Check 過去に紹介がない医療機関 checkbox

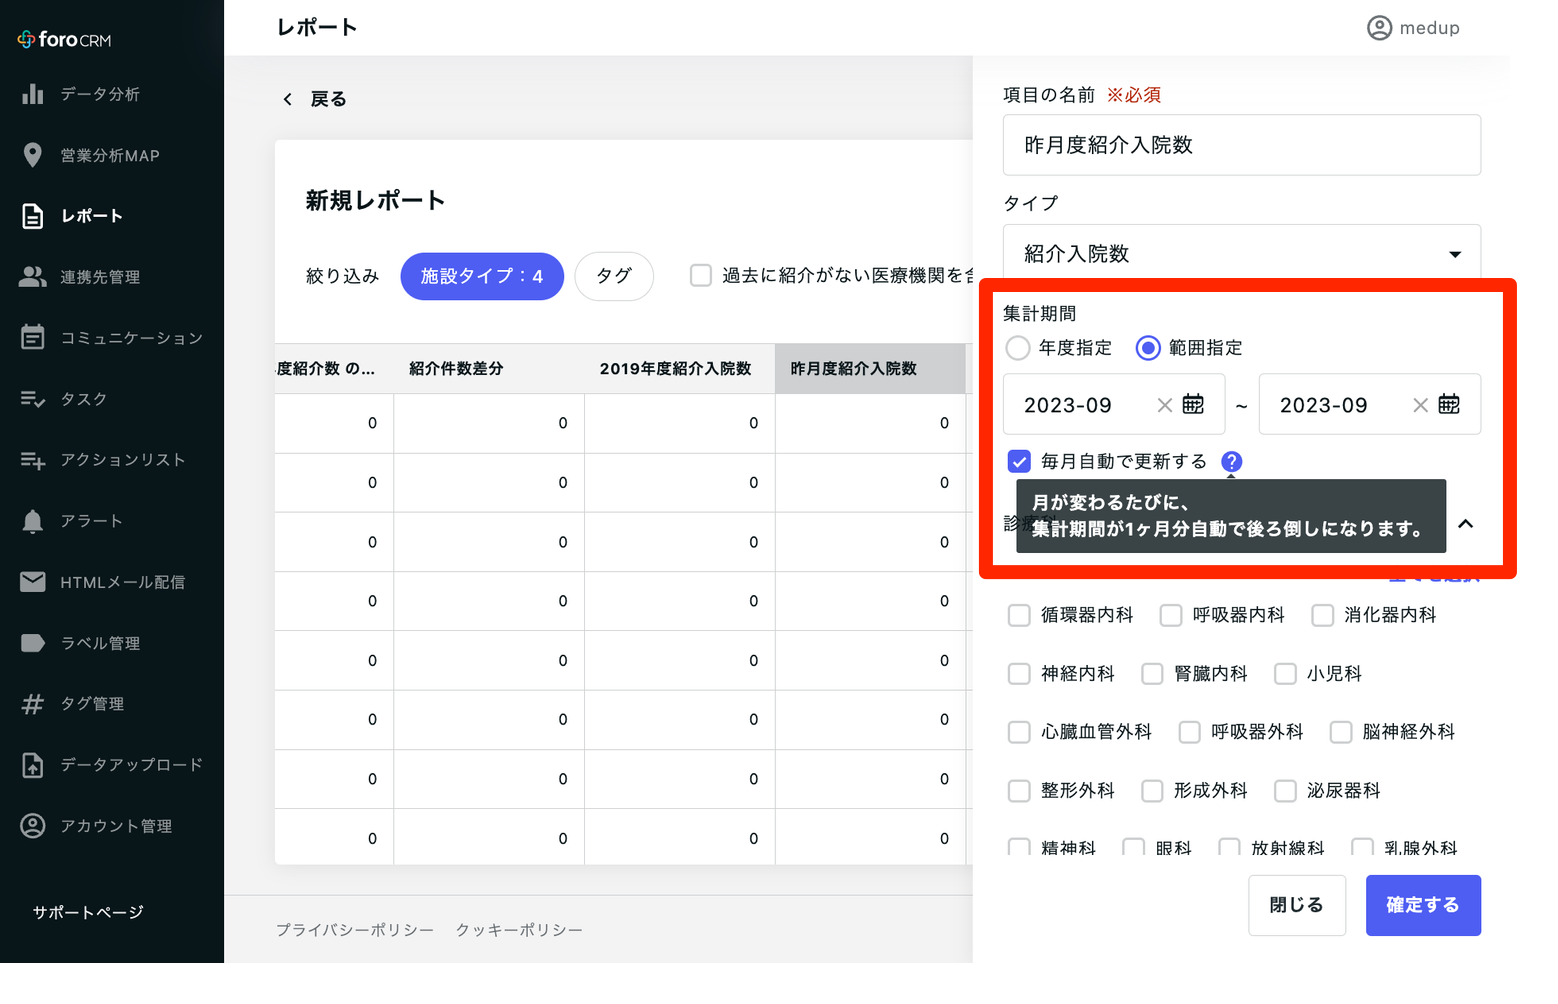pos(701,275)
